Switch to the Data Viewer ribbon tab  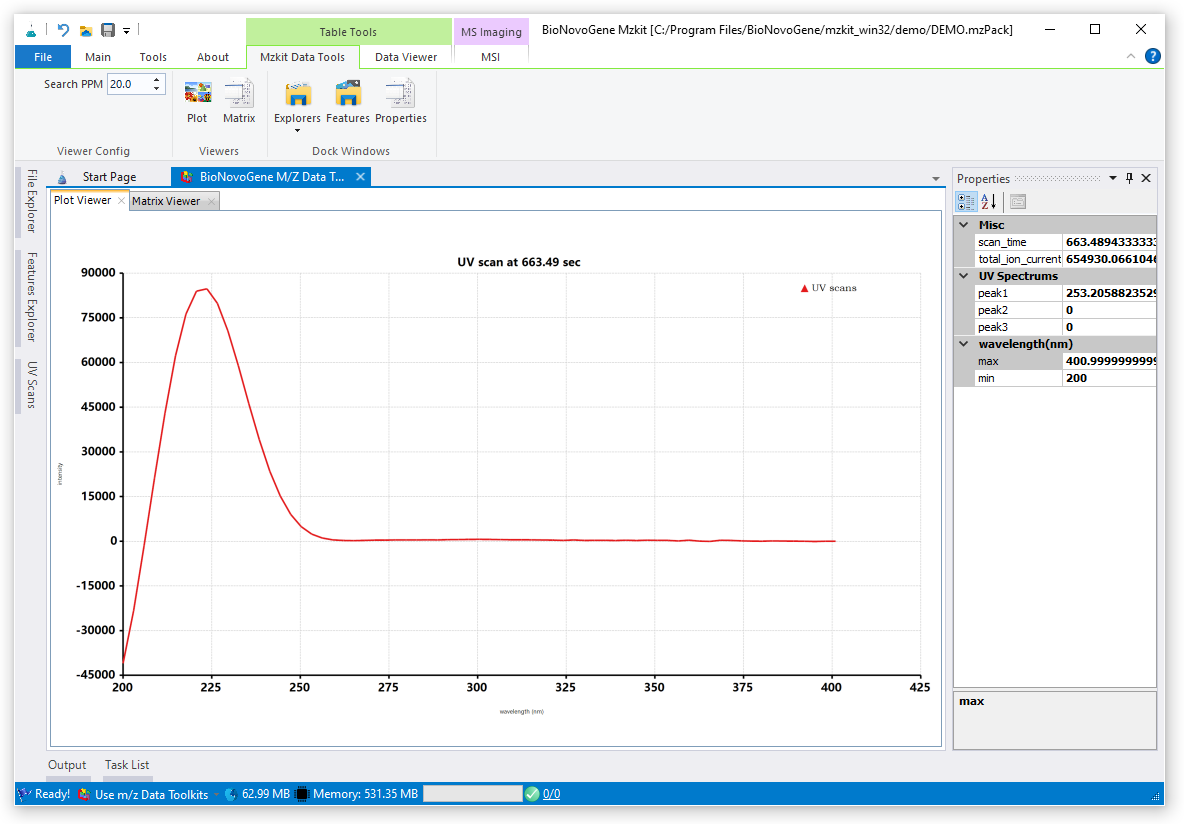click(405, 57)
